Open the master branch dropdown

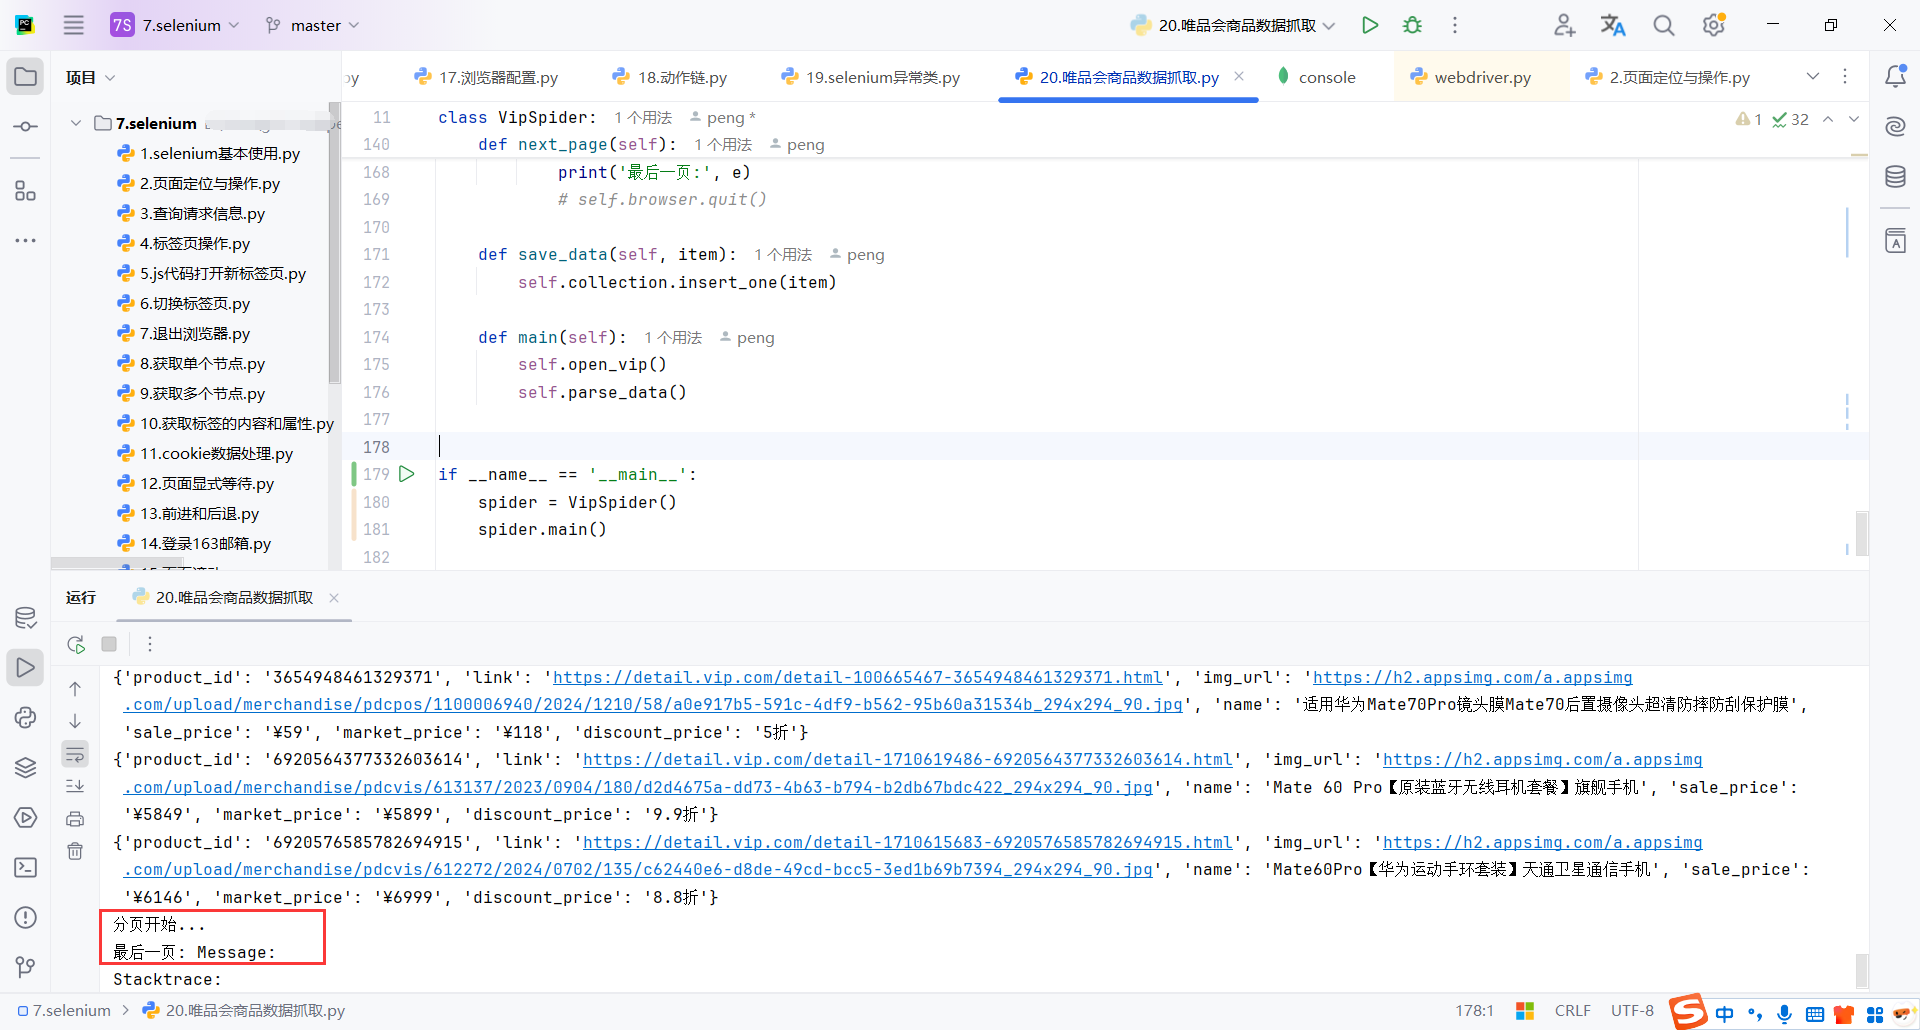coord(312,25)
